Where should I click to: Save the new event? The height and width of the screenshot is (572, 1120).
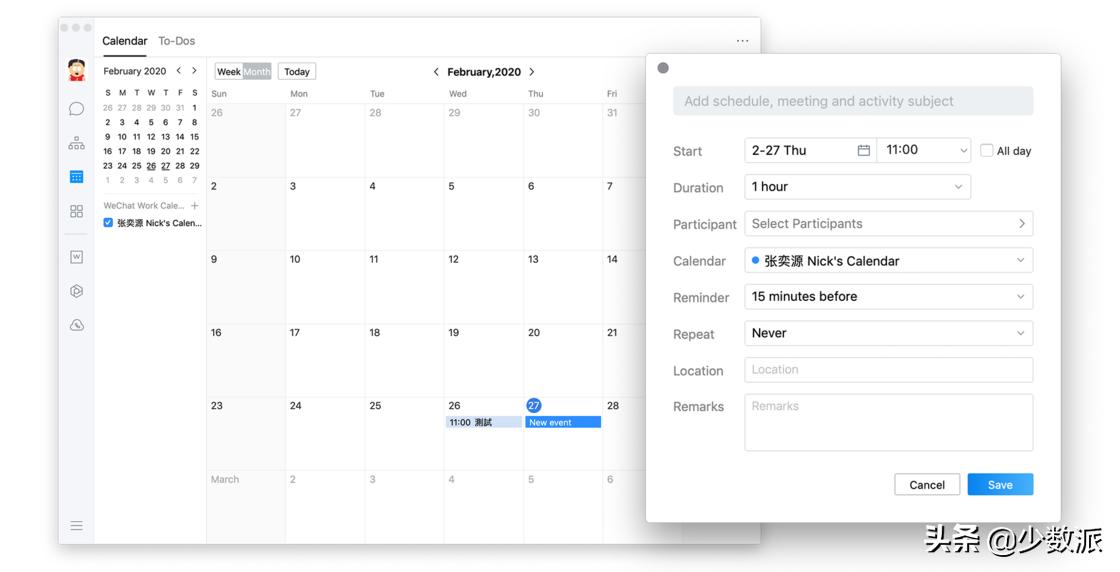click(x=1000, y=485)
